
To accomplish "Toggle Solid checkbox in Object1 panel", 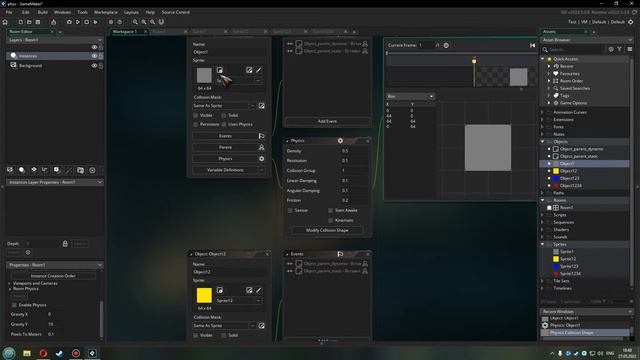I will (224, 116).
